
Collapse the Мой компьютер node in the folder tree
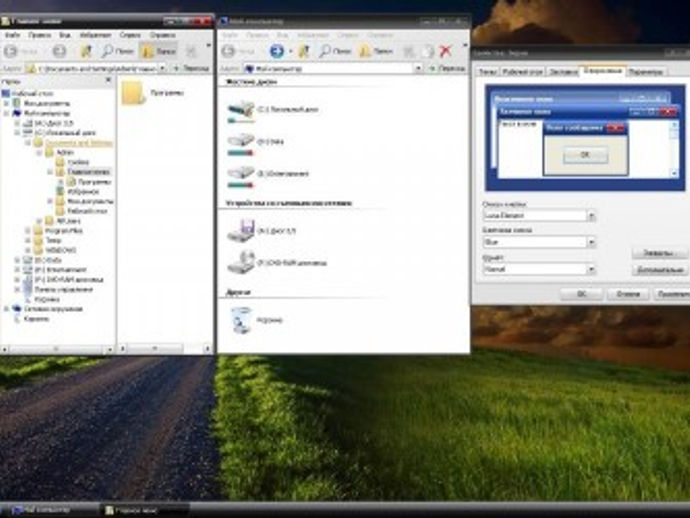(x=7, y=113)
